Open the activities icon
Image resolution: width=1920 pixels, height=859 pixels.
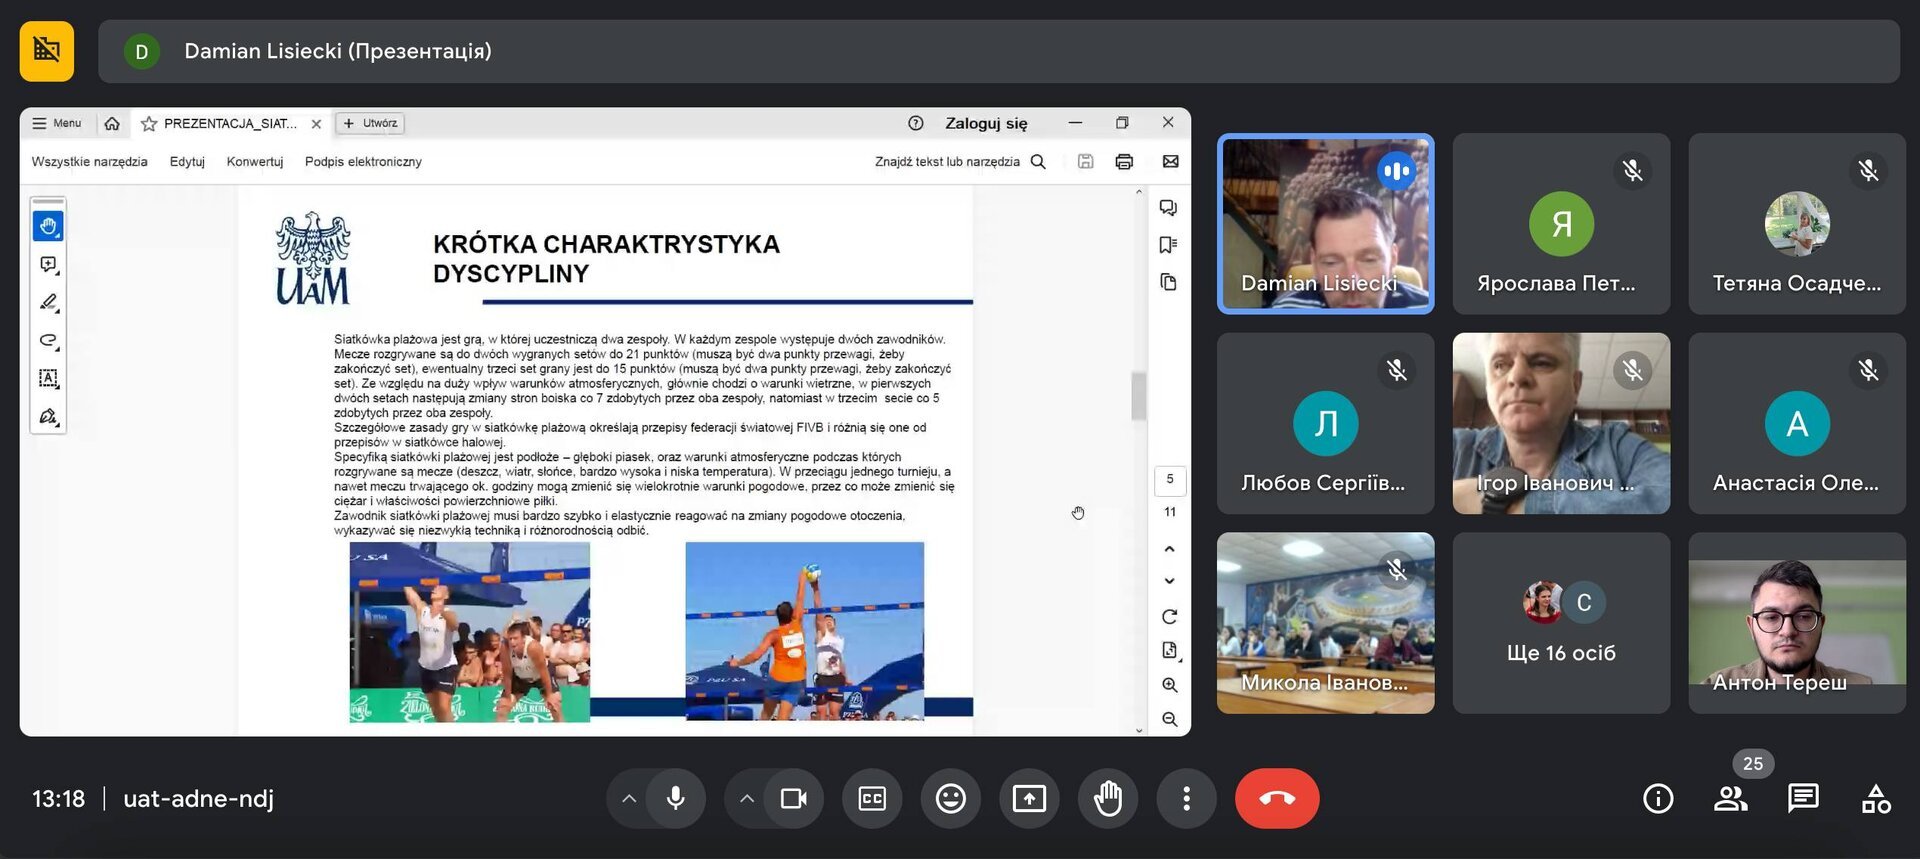pos(1876,798)
